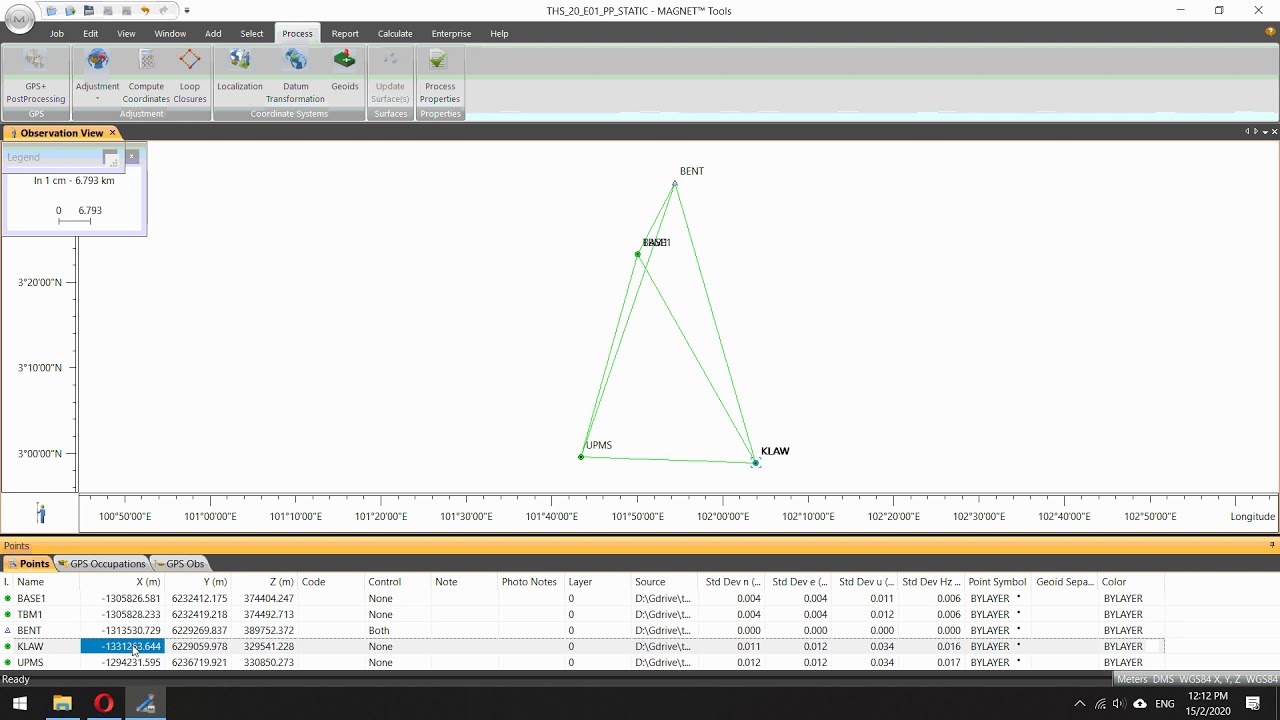Image resolution: width=1280 pixels, height=720 pixels.
Task: Click the Save icon in quick access toolbar
Action: [89, 11]
